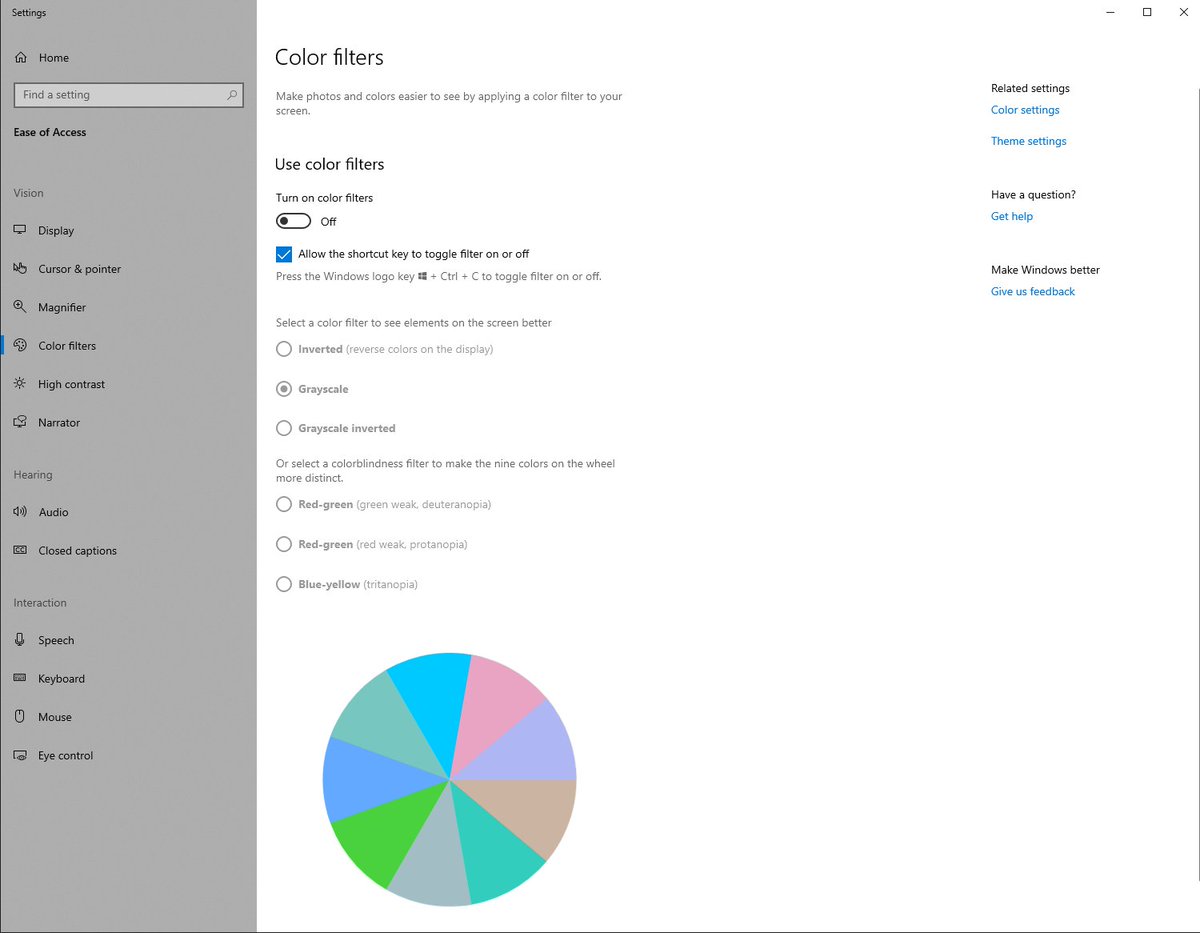Select the Grayscale inverted radio button
Viewport: 1200px width, 933px height.
point(284,428)
